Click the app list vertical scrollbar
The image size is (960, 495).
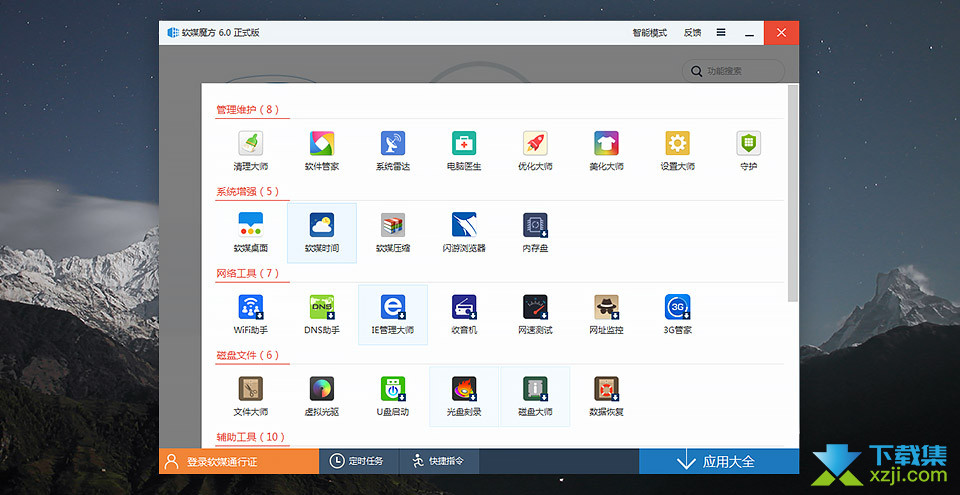coord(793,193)
